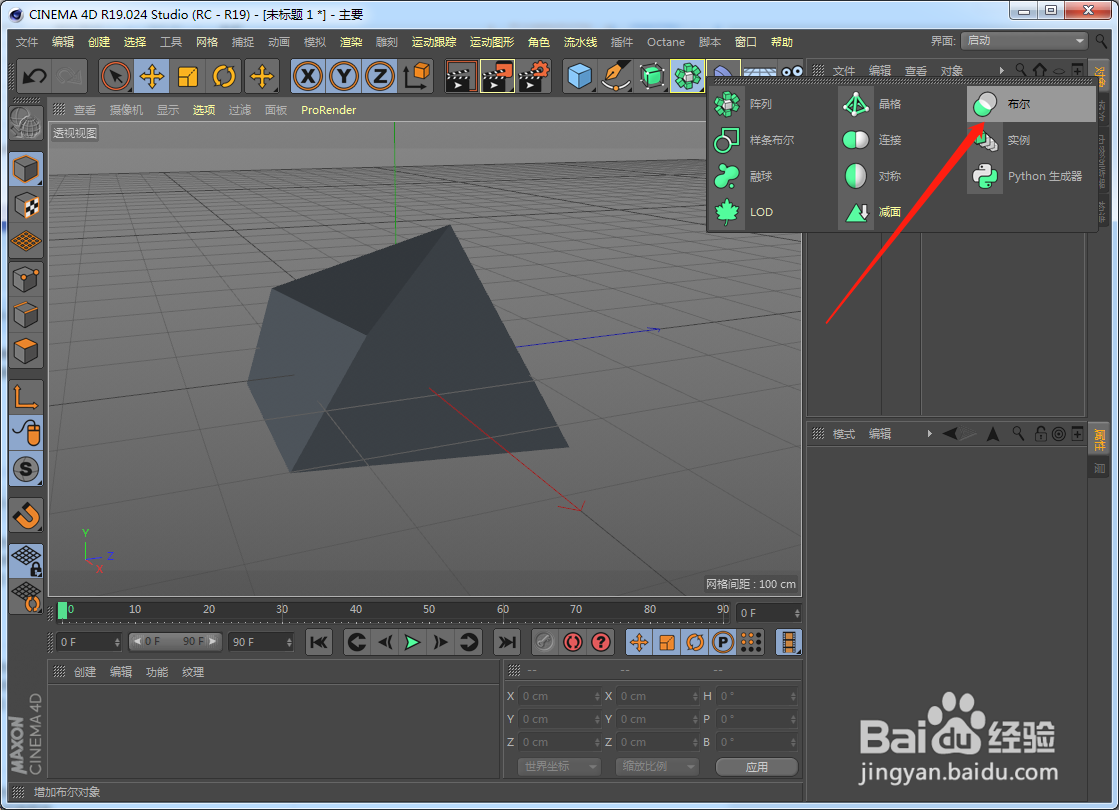
Task: Choose 布尔 (Boole) from the popup
Action: (x=1031, y=104)
